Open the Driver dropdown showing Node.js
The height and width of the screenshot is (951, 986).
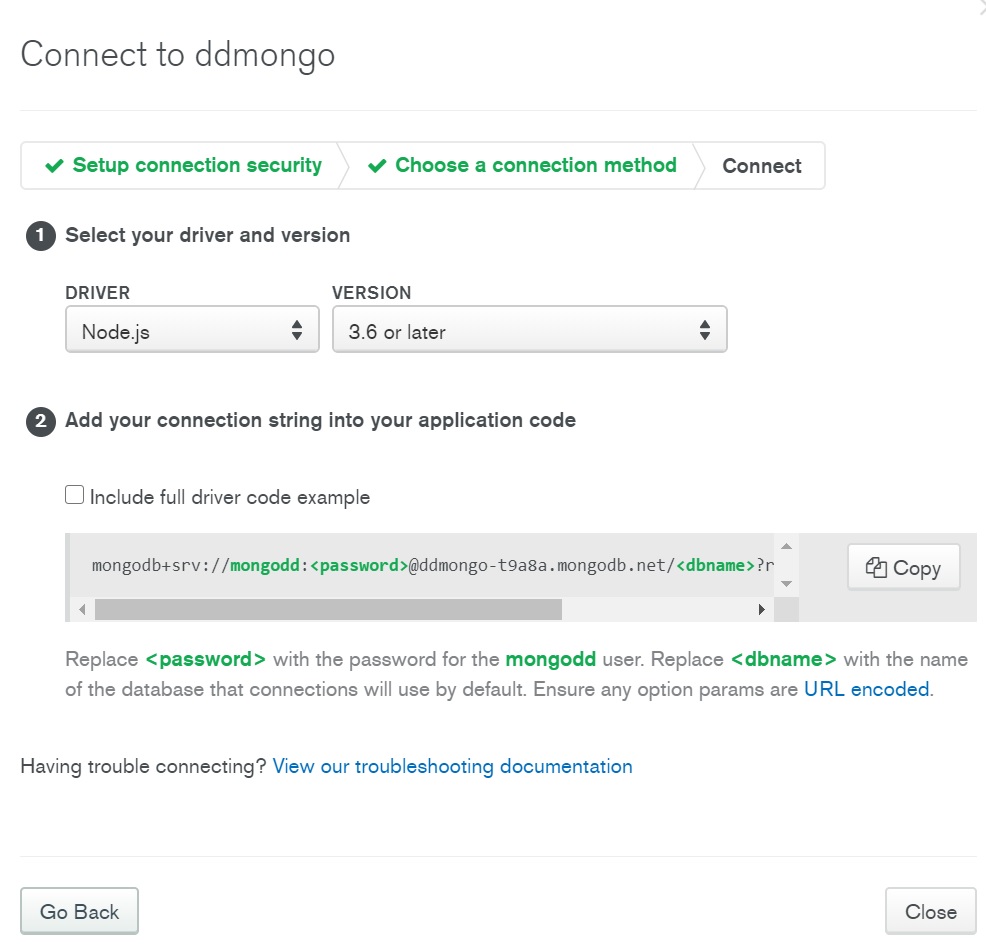[x=192, y=331]
